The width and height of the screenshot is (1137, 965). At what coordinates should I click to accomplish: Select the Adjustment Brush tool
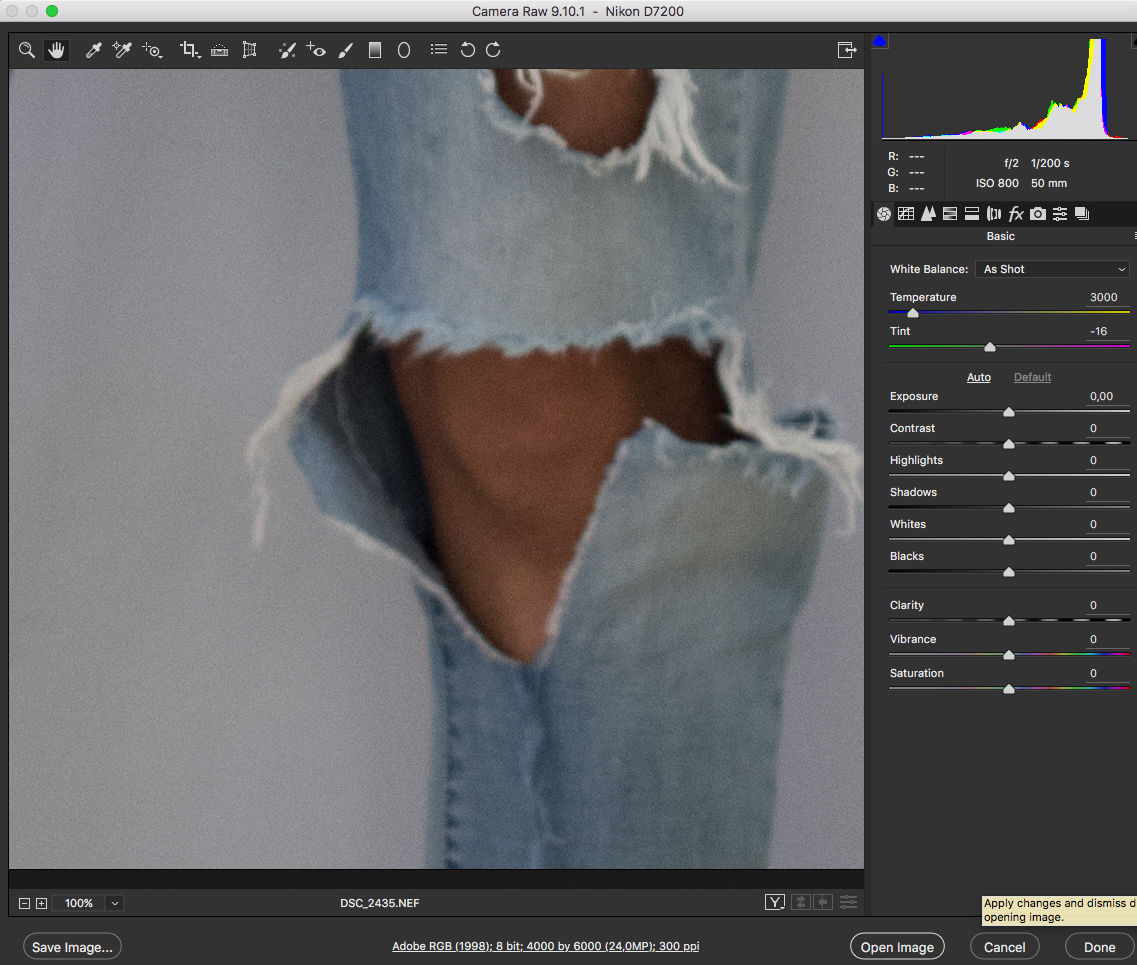point(346,50)
